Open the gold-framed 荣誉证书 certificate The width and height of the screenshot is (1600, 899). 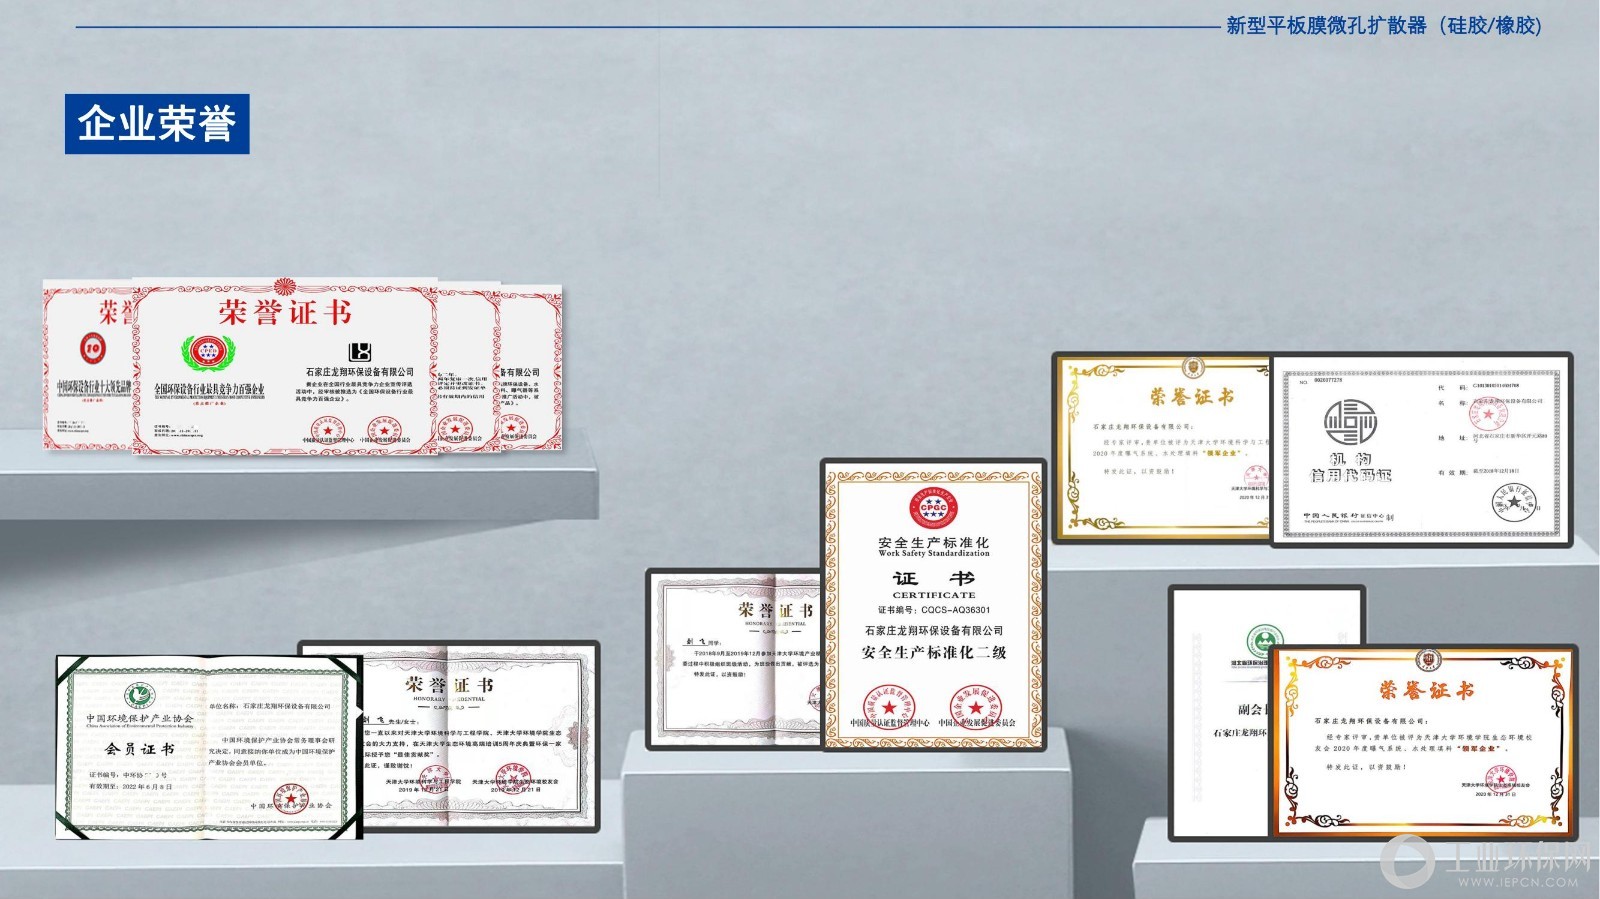click(1163, 447)
